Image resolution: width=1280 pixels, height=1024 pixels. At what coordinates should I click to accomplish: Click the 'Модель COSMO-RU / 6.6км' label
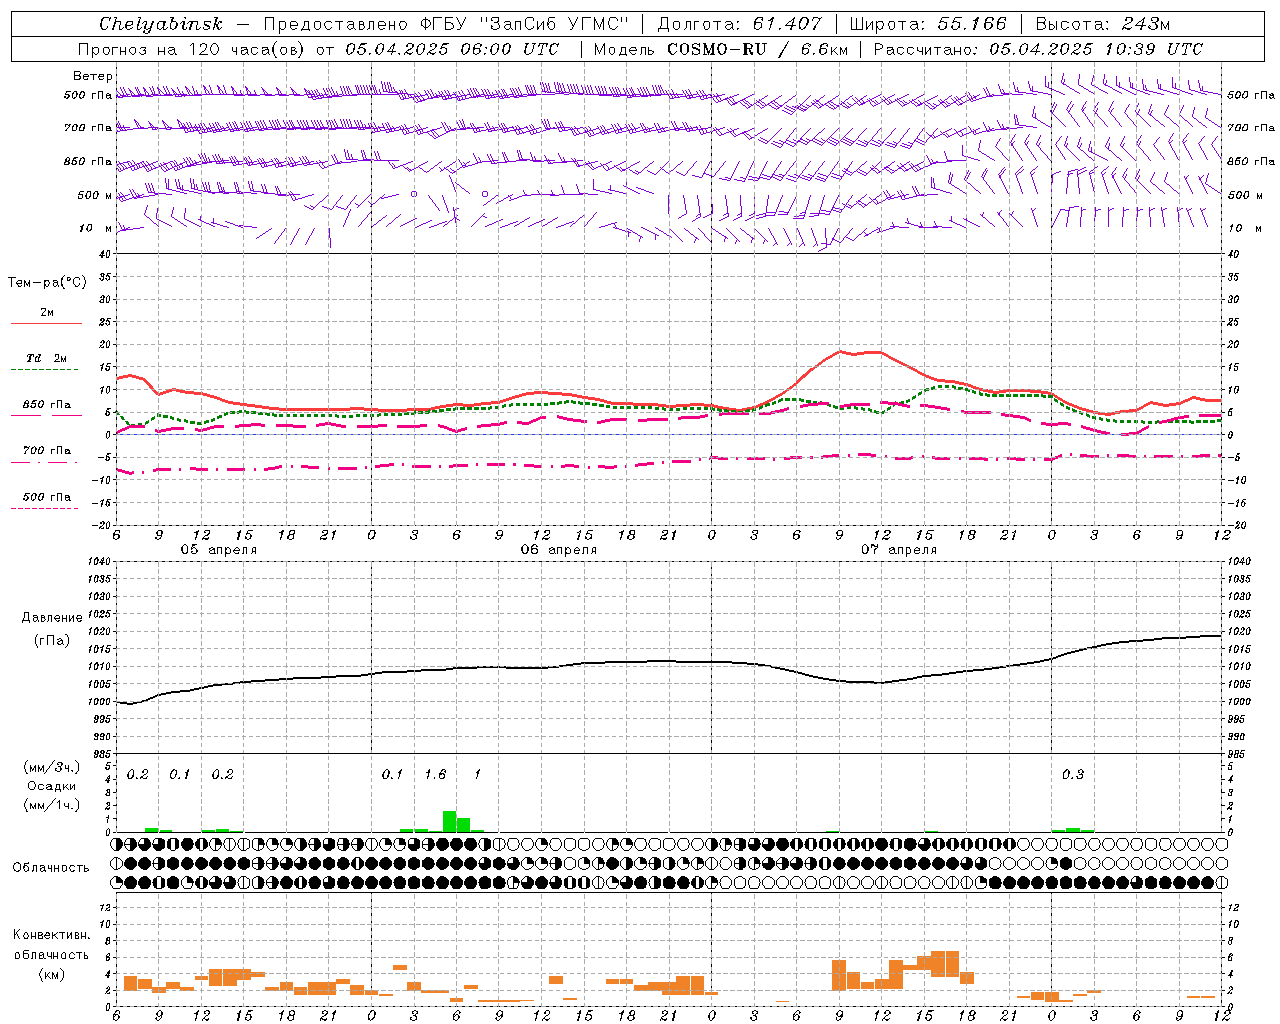tap(720, 49)
